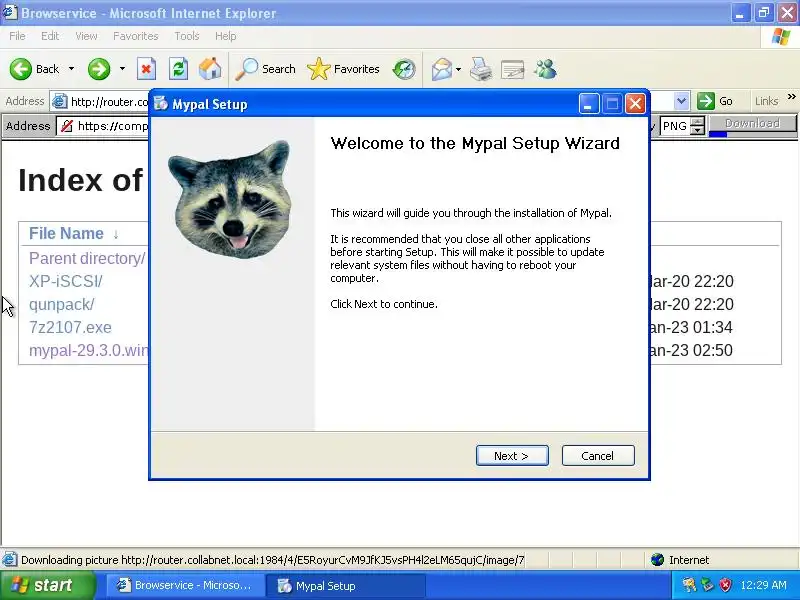Click the 01:34 date beside 7z2107.exe
The image size is (800, 600).
pyautogui.click(x=692, y=327)
